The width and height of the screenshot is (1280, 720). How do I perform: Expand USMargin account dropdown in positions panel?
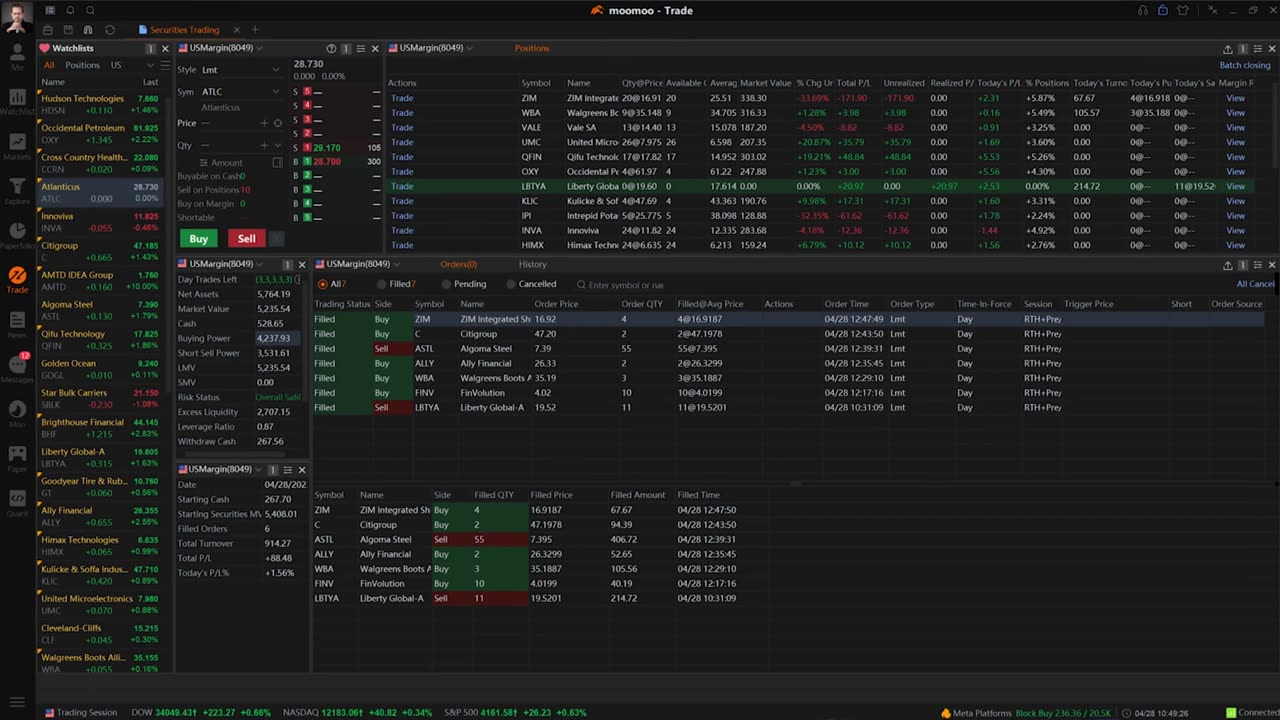469,48
